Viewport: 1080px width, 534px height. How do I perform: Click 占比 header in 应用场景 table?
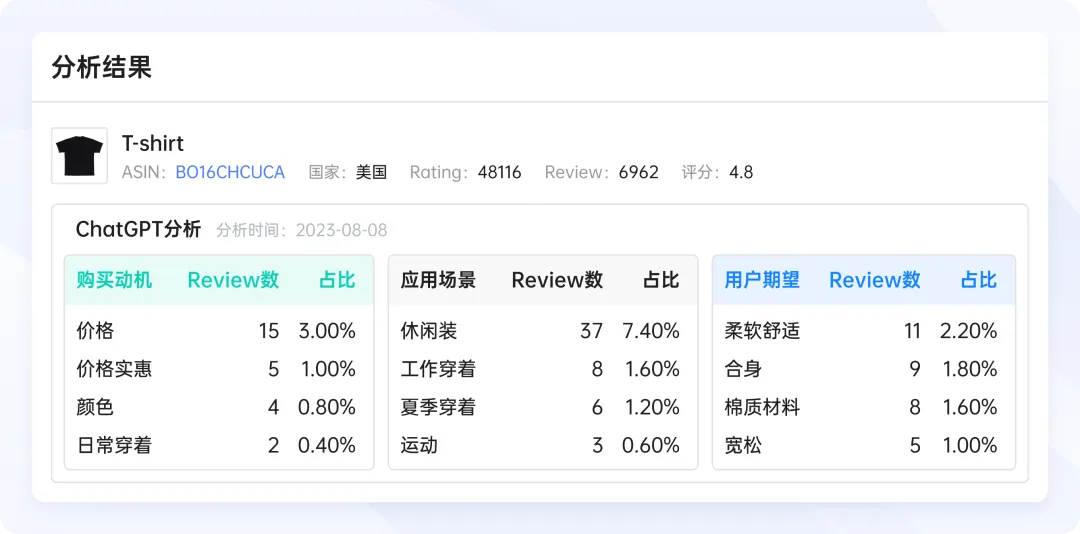[x=661, y=280]
